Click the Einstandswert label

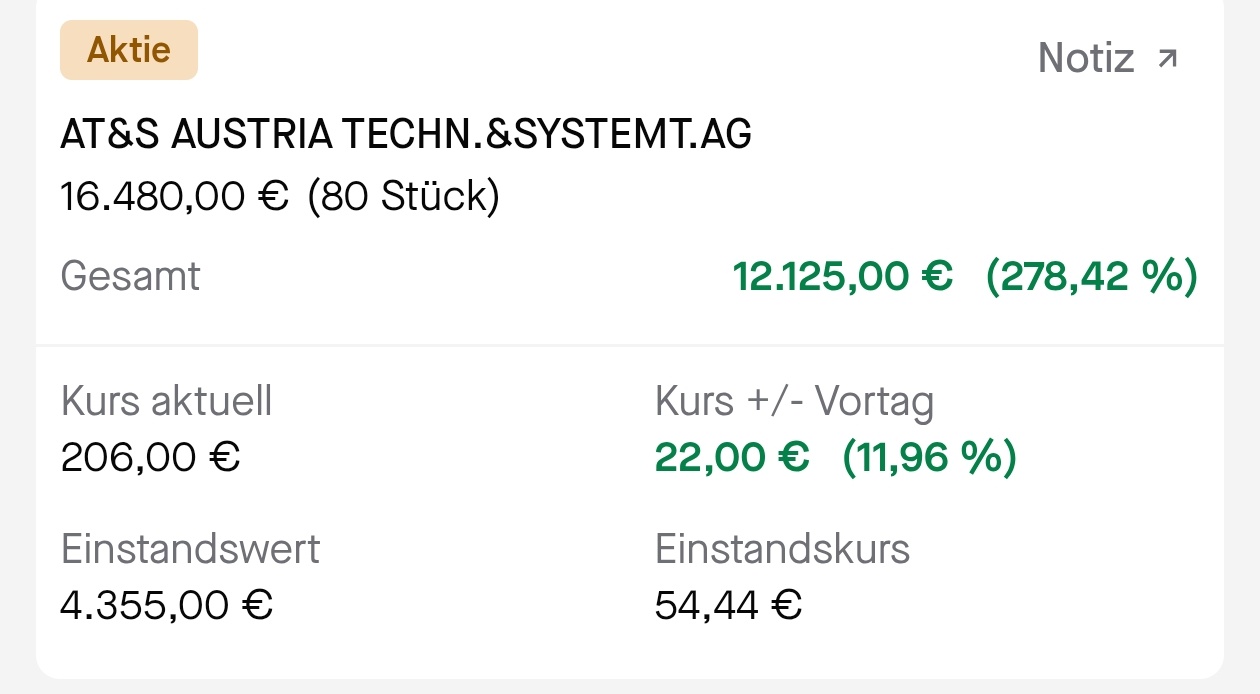pyautogui.click(x=190, y=550)
